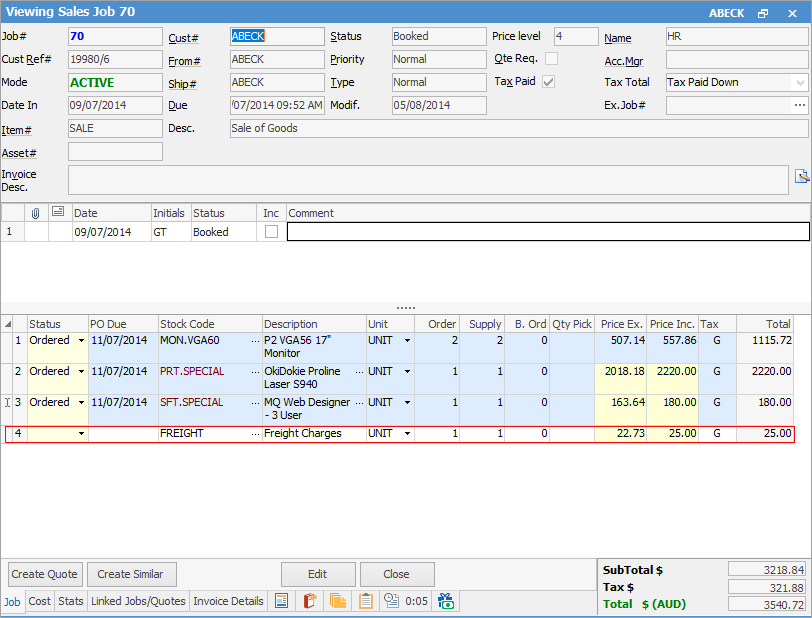Click the gift and money icon
Screen dimensions: 812x618
(x=446, y=601)
